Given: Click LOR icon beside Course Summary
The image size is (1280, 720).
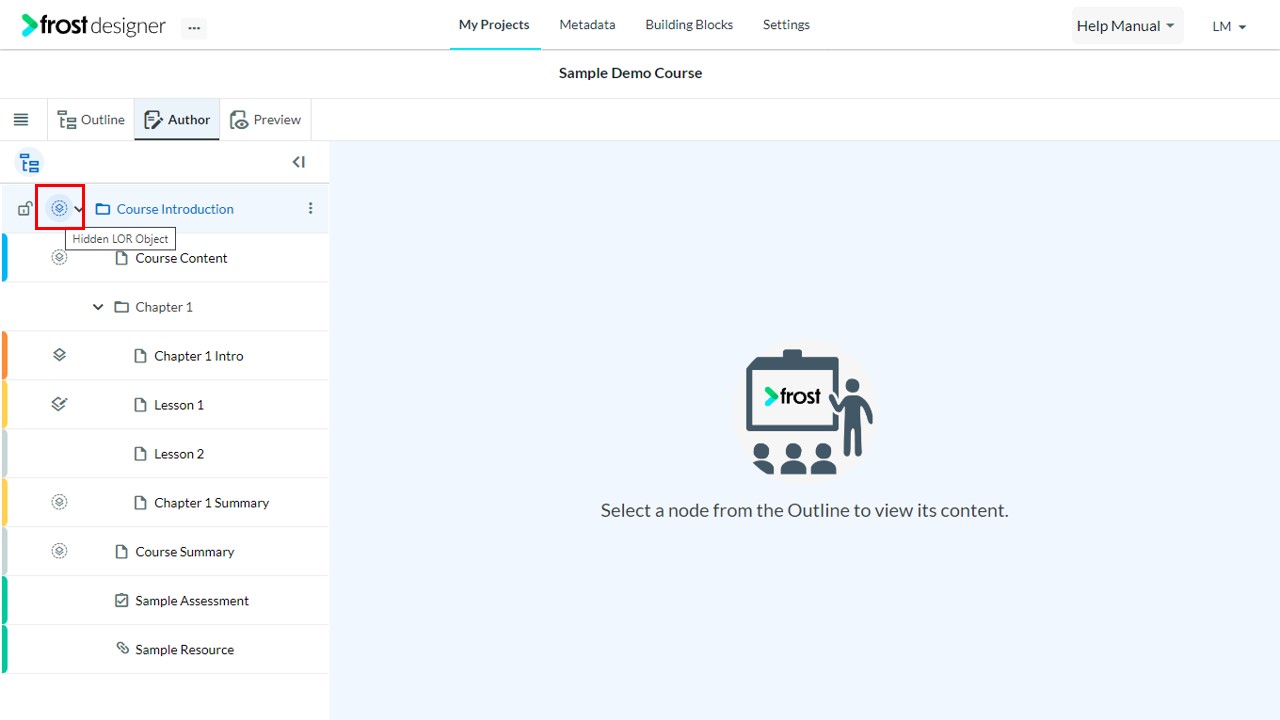Looking at the screenshot, I should 59,551.
